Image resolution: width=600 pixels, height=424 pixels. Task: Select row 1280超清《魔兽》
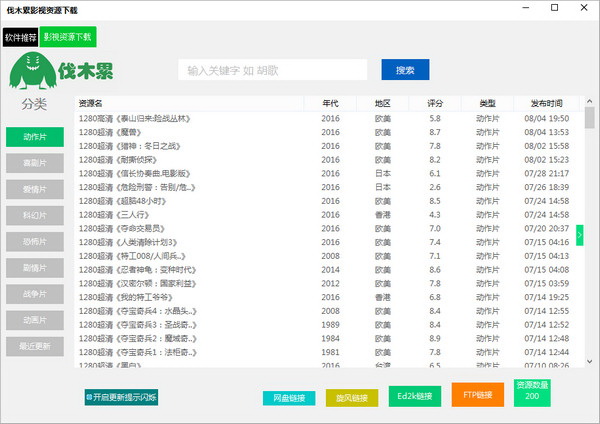329,132
